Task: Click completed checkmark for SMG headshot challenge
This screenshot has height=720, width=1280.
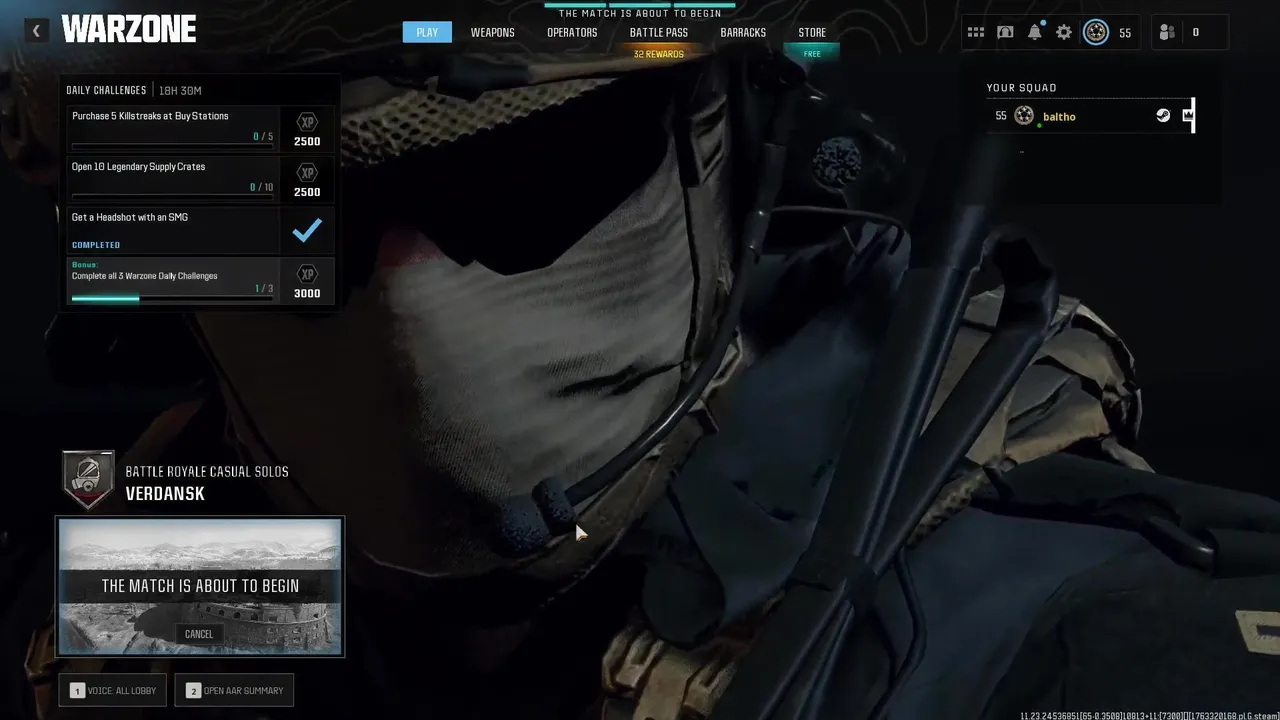Action: click(307, 231)
